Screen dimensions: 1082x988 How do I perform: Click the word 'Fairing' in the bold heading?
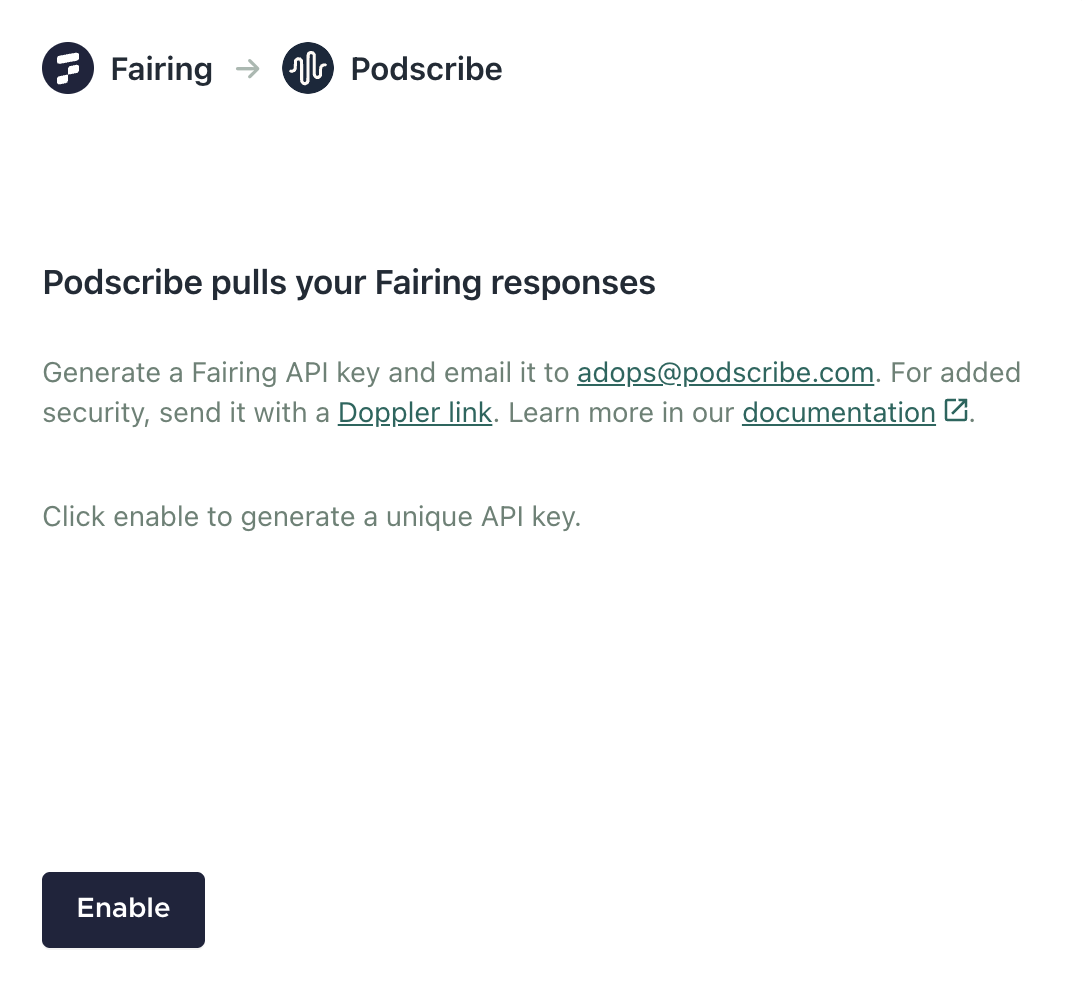[428, 283]
